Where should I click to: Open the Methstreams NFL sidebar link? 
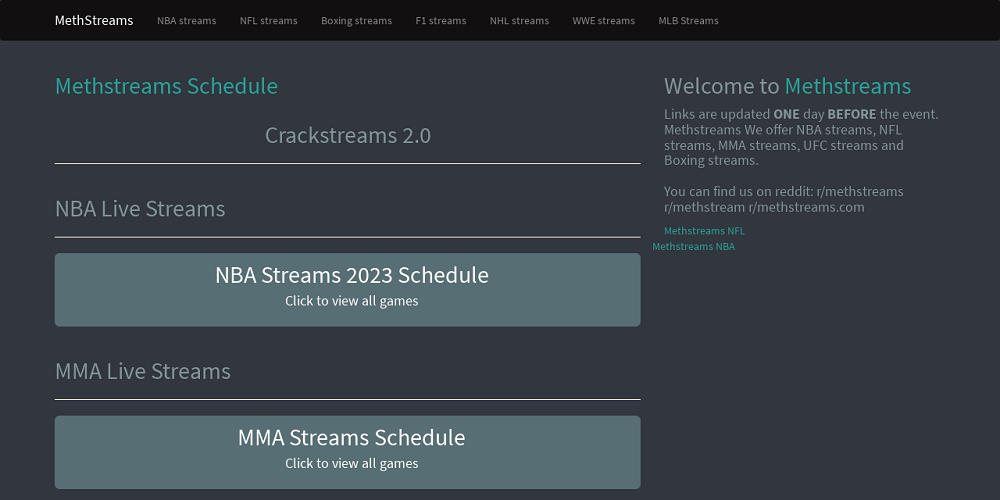coord(704,231)
